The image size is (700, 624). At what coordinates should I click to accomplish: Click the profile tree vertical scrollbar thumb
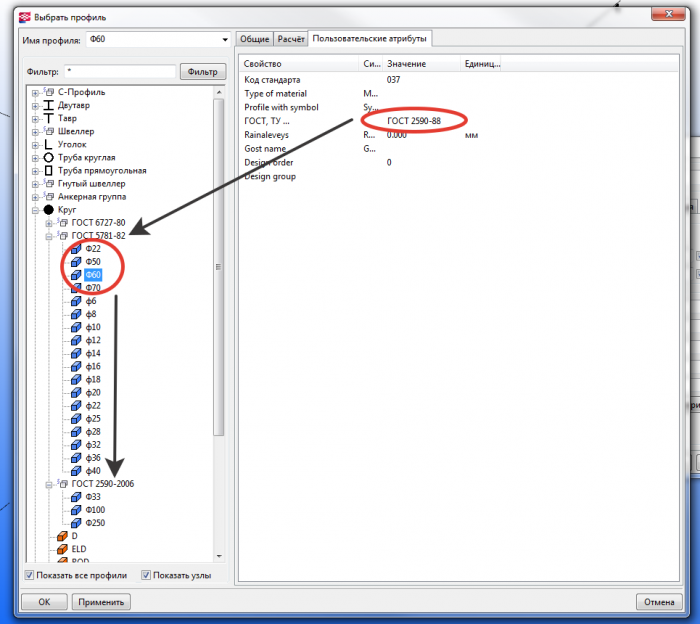coord(219,266)
